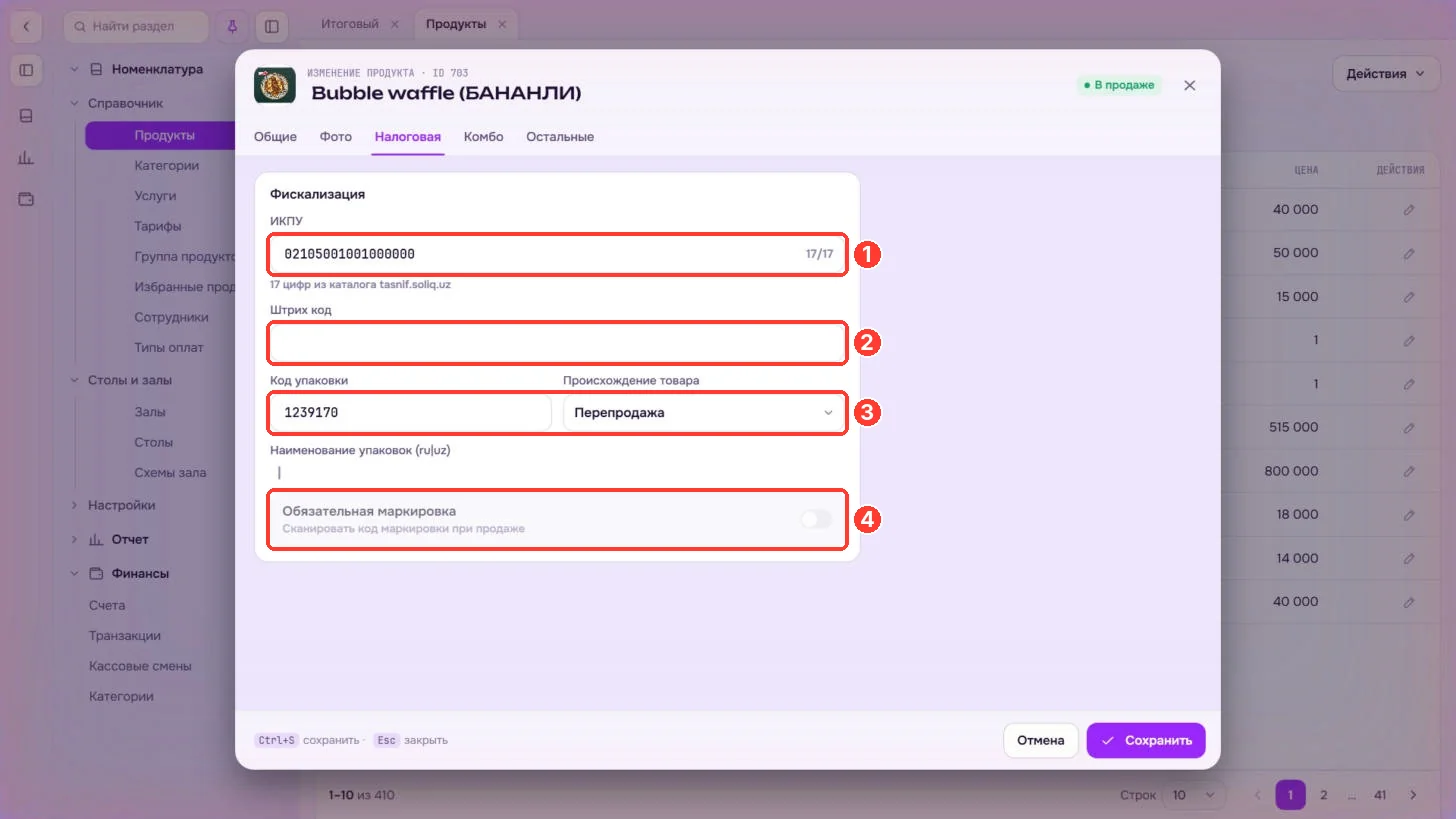Collapse the Столы и залы tree group

click(x=74, y=380)
